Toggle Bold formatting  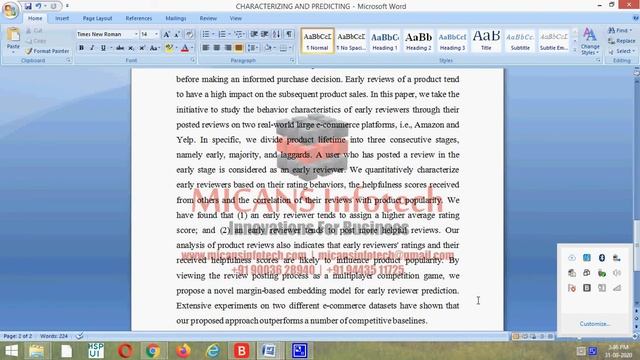point(81,48)
